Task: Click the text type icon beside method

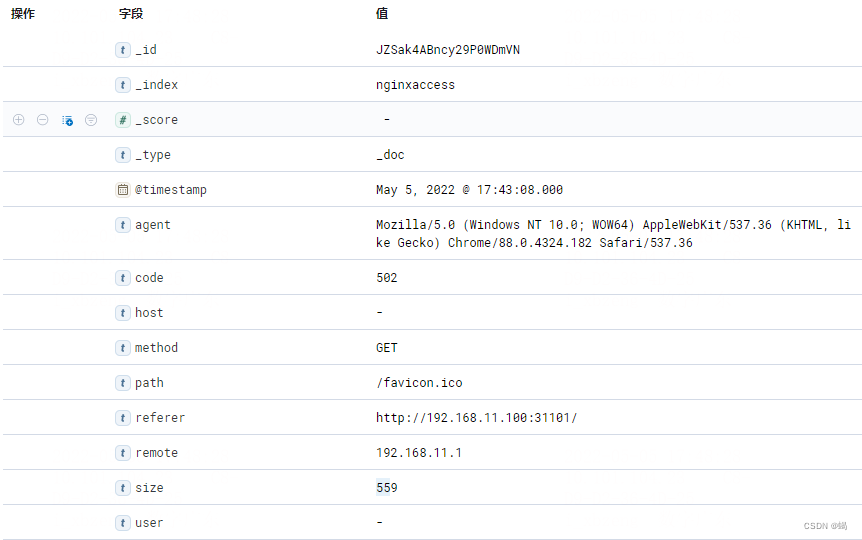Action: pos(123,348)
